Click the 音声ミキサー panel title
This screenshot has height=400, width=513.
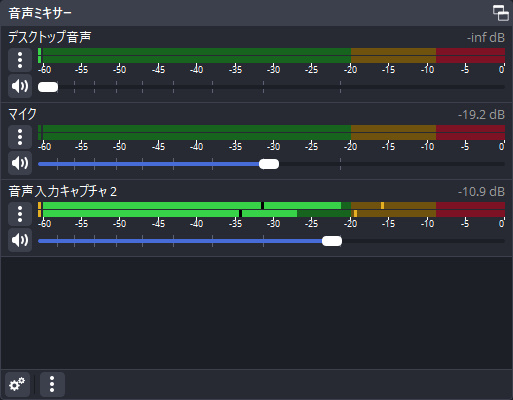40,13
